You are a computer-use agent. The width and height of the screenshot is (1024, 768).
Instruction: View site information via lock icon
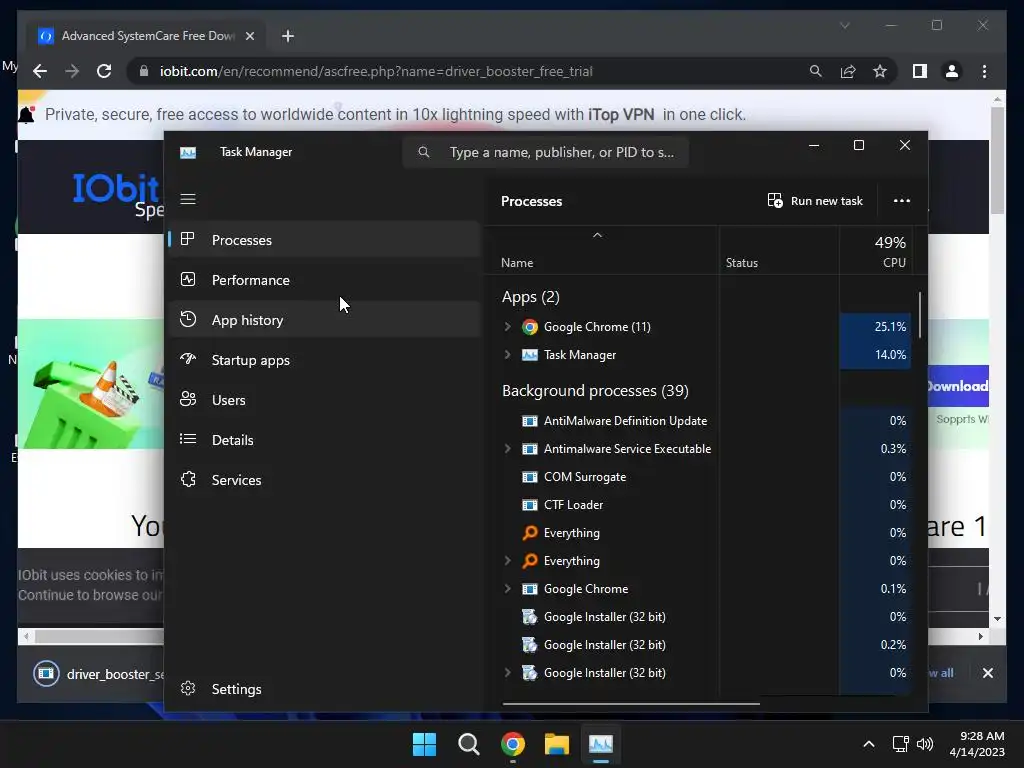(144, 71)
